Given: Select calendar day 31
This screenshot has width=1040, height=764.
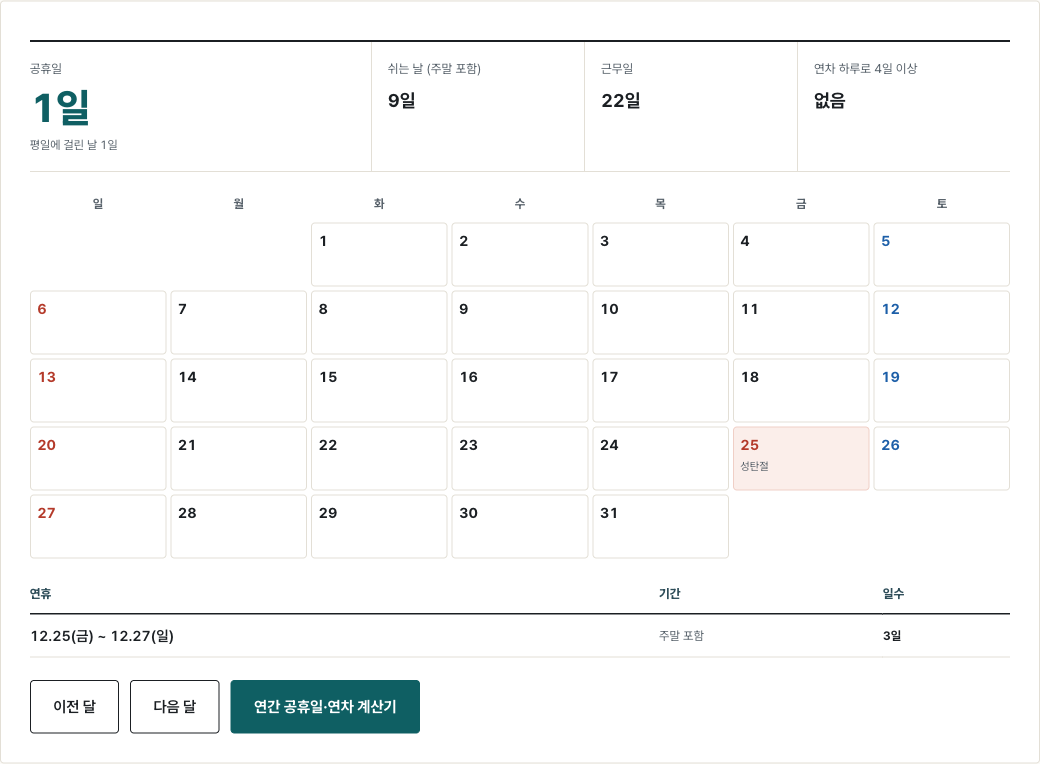Looking at the screenshot, I should point(661,527).
